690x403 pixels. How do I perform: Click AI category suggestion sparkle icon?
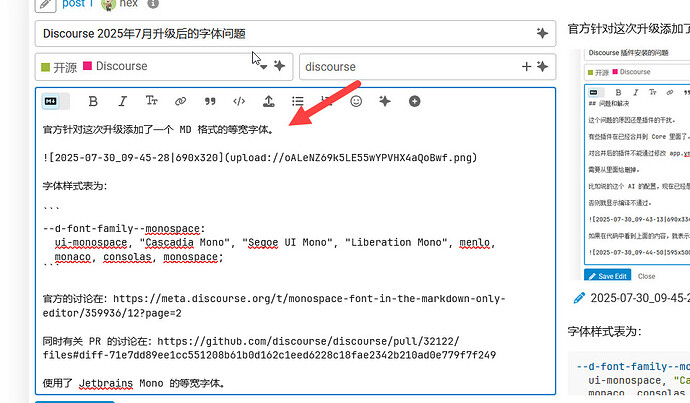[x=279, y=66]
